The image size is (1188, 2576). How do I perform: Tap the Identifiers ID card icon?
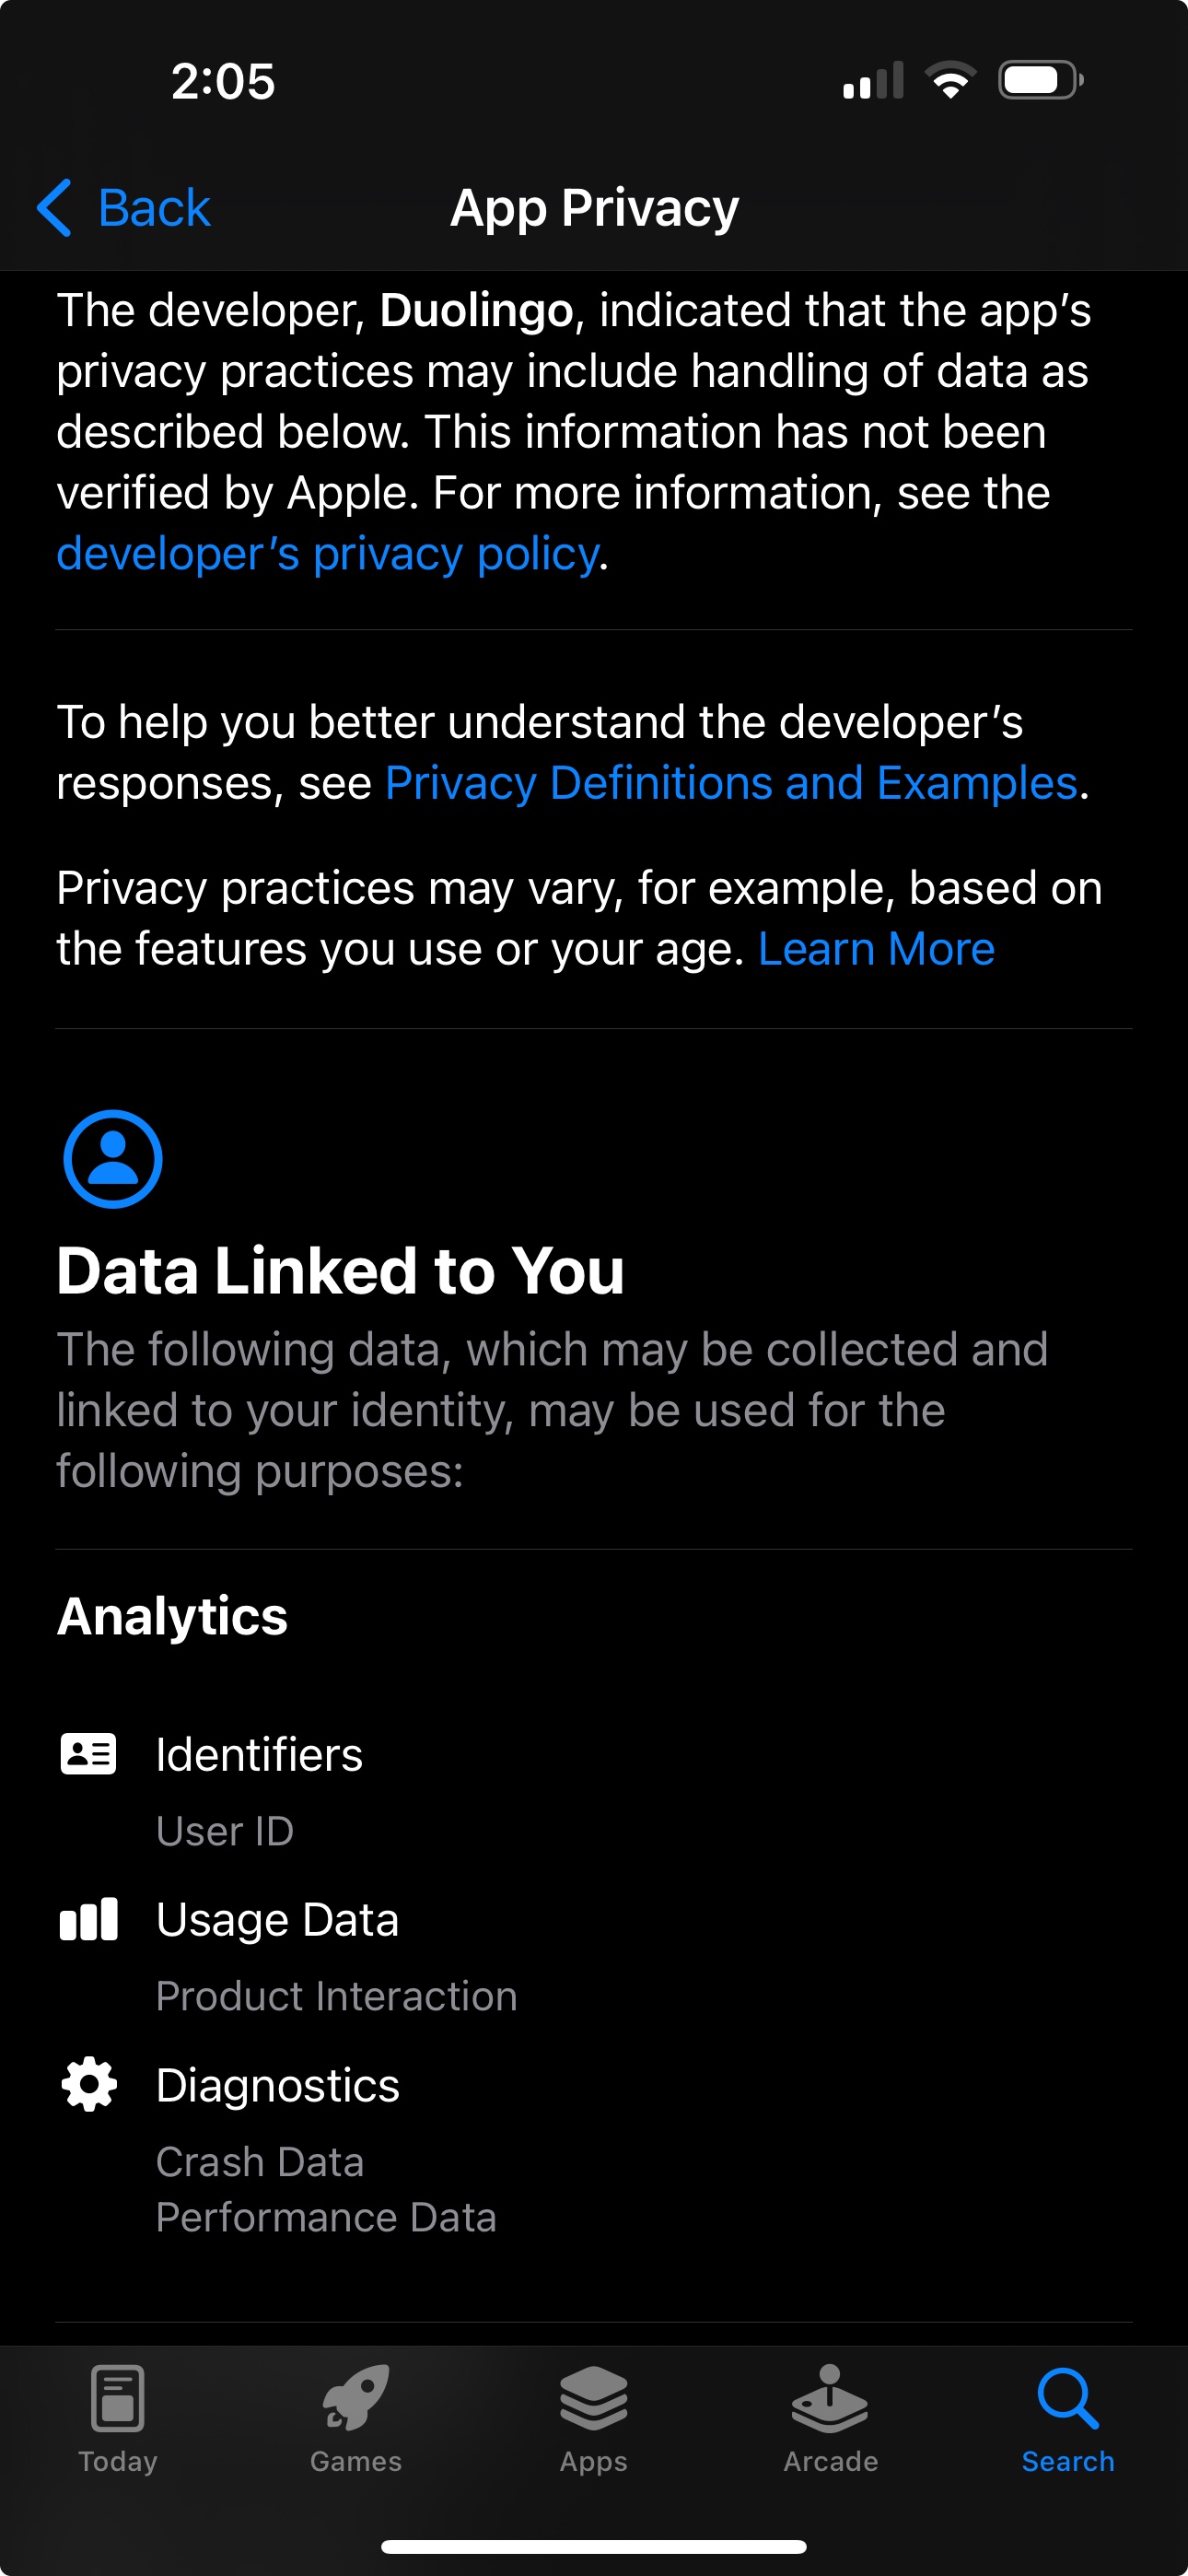tap(88, 1754)
